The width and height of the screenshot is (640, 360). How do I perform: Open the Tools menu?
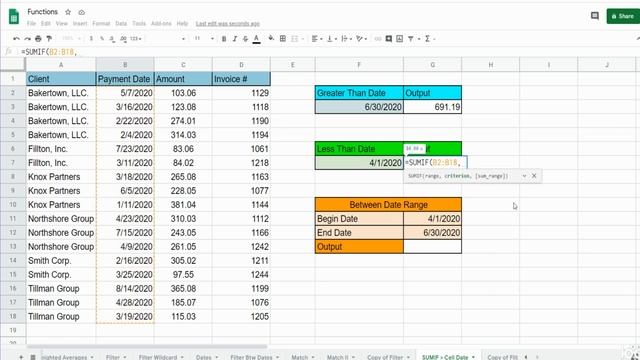click(x=139, y=24)
